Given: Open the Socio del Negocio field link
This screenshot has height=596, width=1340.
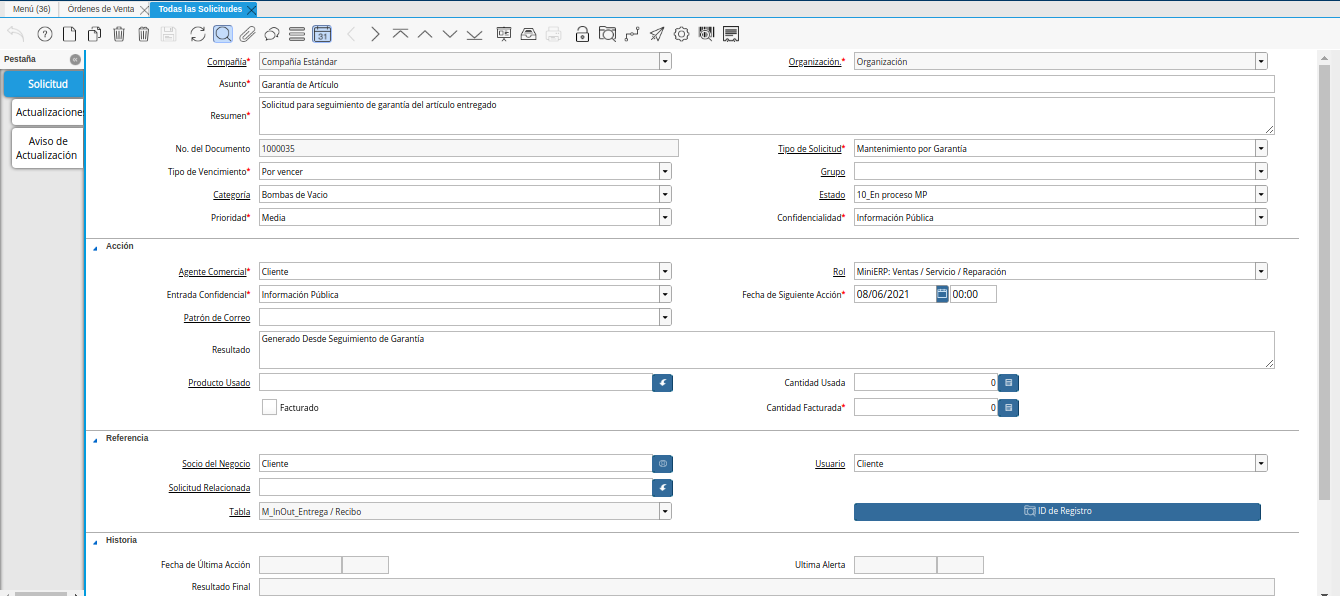Looking at the screenshot, I should point(216,464).
